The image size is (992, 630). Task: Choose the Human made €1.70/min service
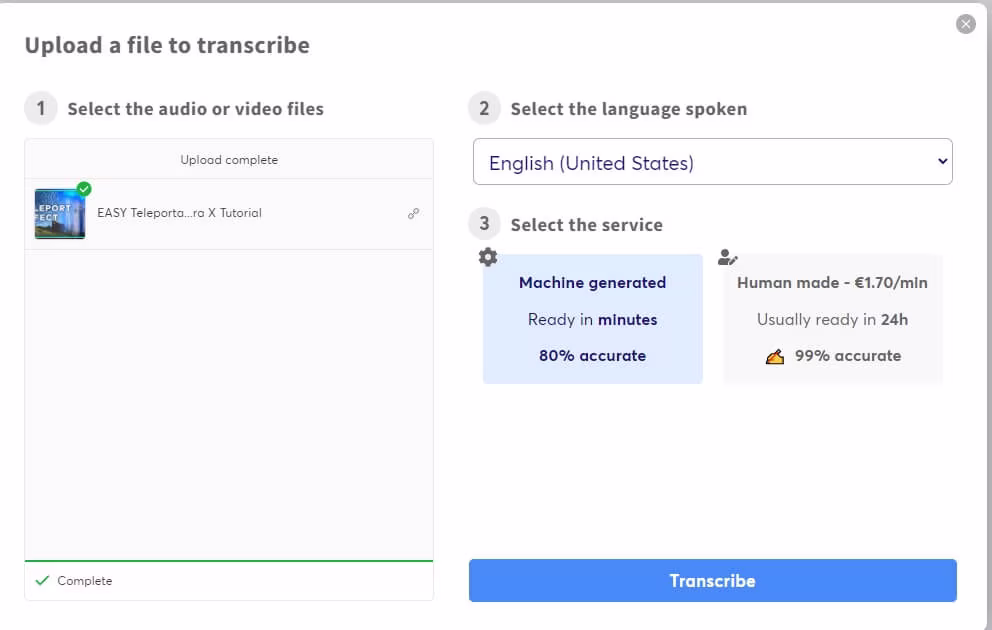coord(832,319)
